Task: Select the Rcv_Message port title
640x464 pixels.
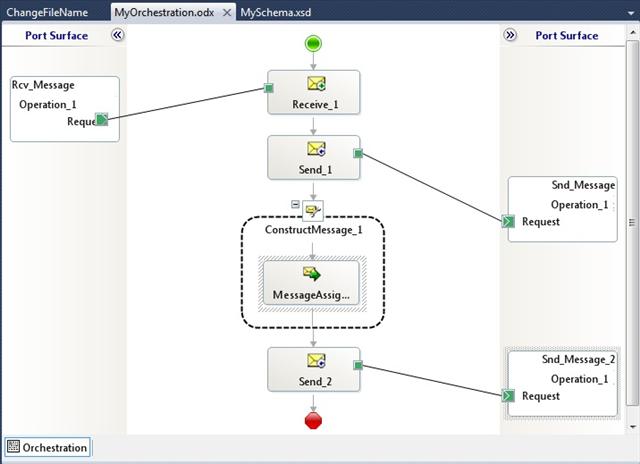Action: (43, 85)
